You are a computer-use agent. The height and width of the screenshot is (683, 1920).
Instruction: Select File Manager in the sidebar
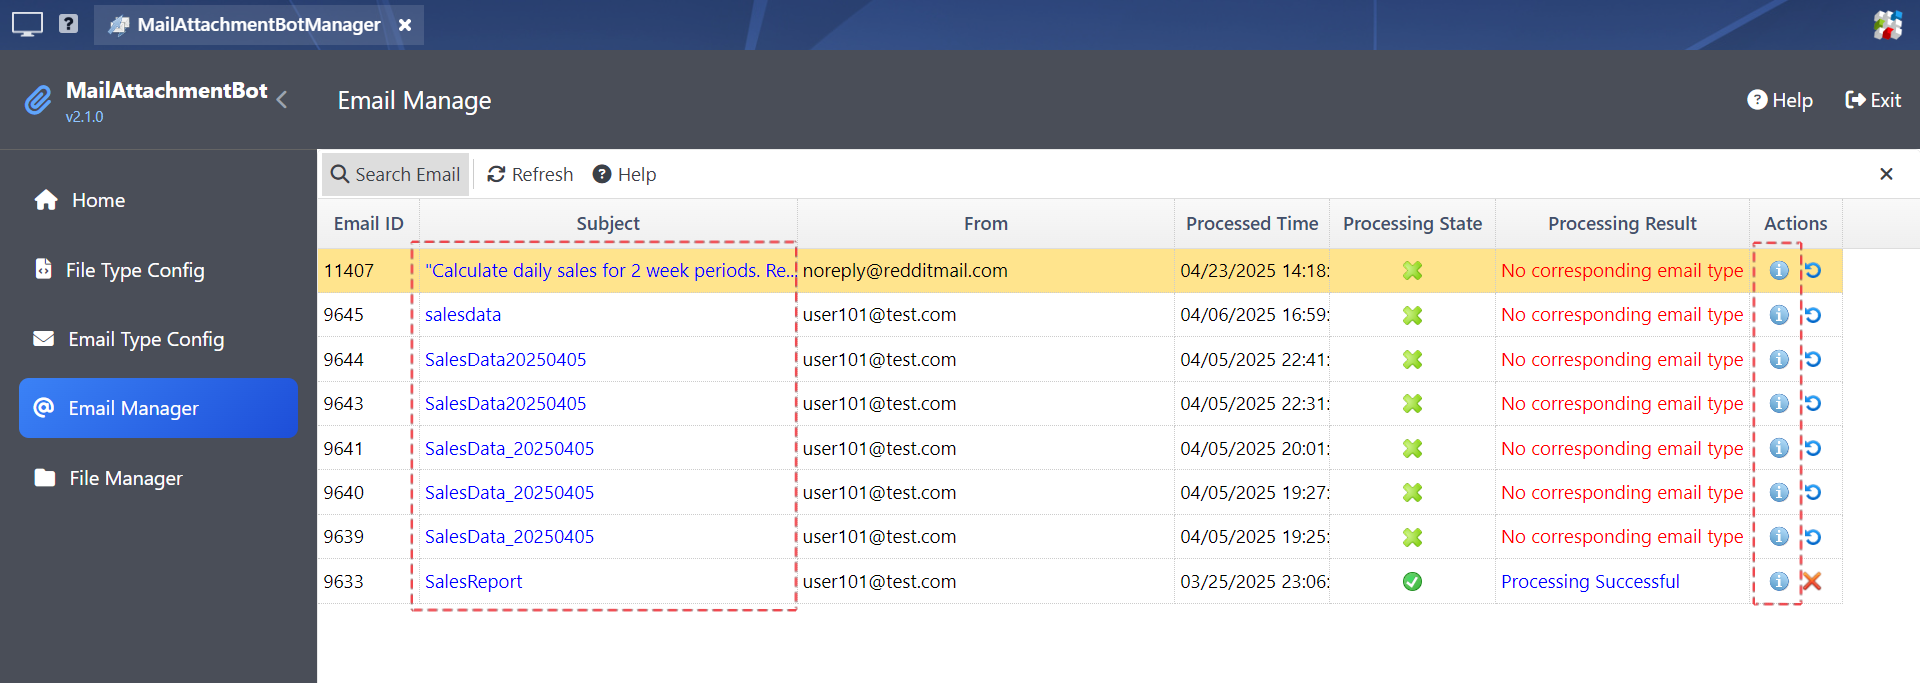pyautogui.click(x=125, y=478)
